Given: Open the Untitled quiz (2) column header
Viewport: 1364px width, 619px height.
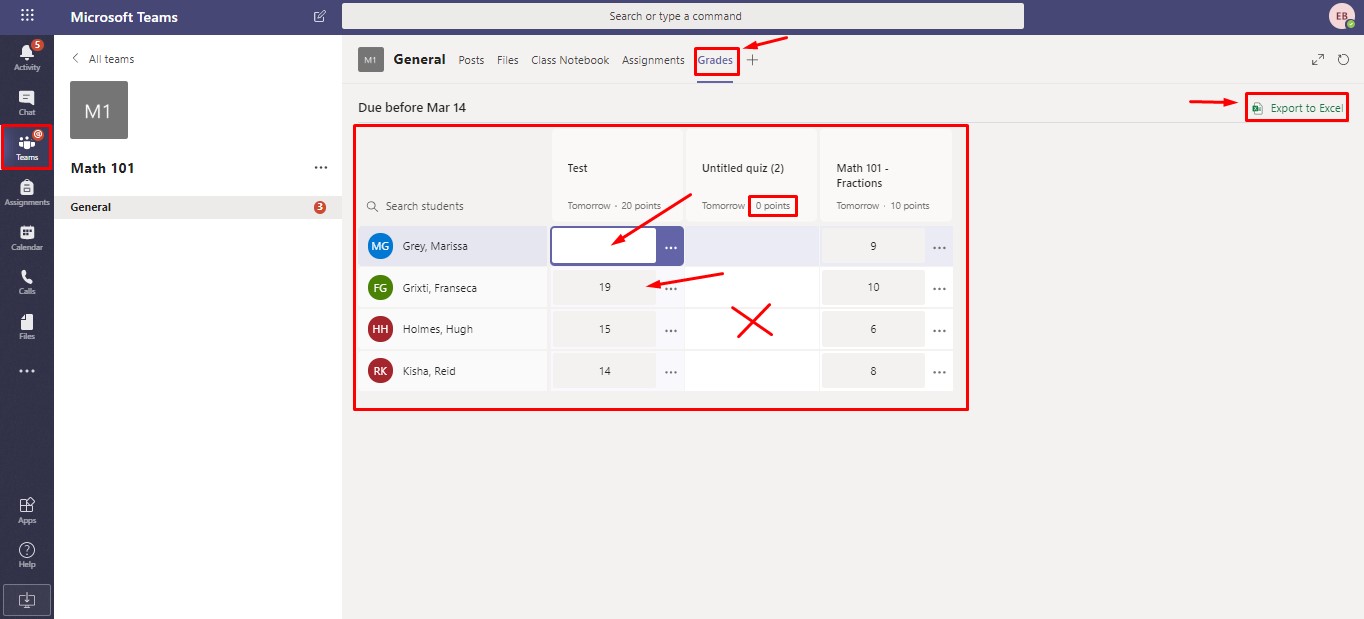Looking at the screenshot, I should point(751,175).
